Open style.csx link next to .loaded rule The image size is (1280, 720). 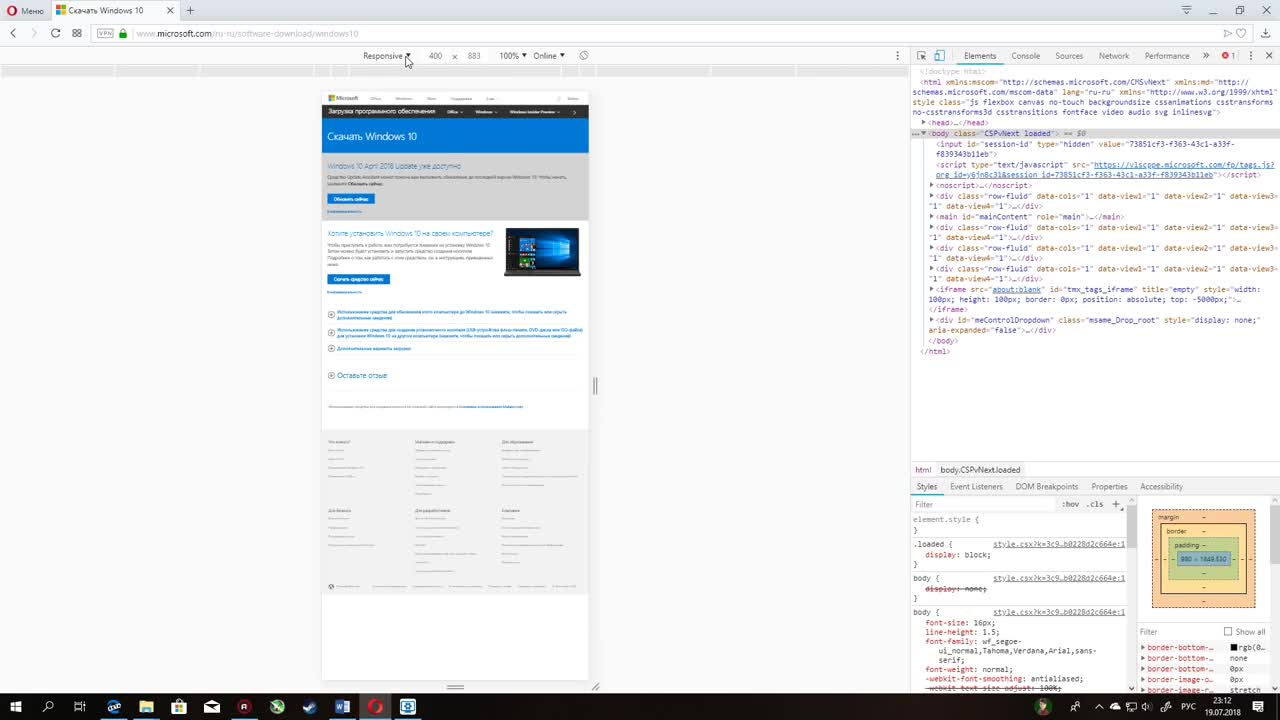[1058, 544]
